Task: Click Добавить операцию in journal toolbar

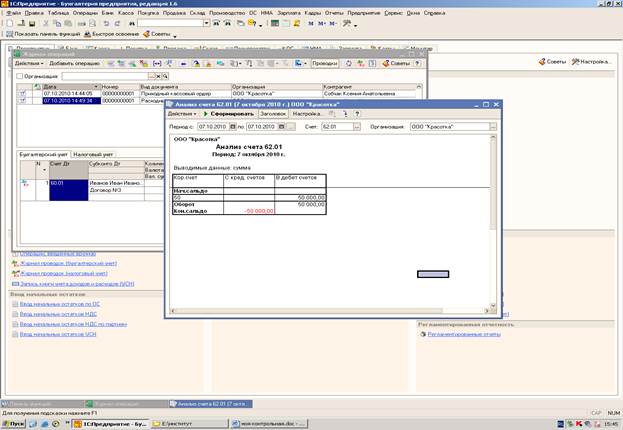Action: click(74, 63)
